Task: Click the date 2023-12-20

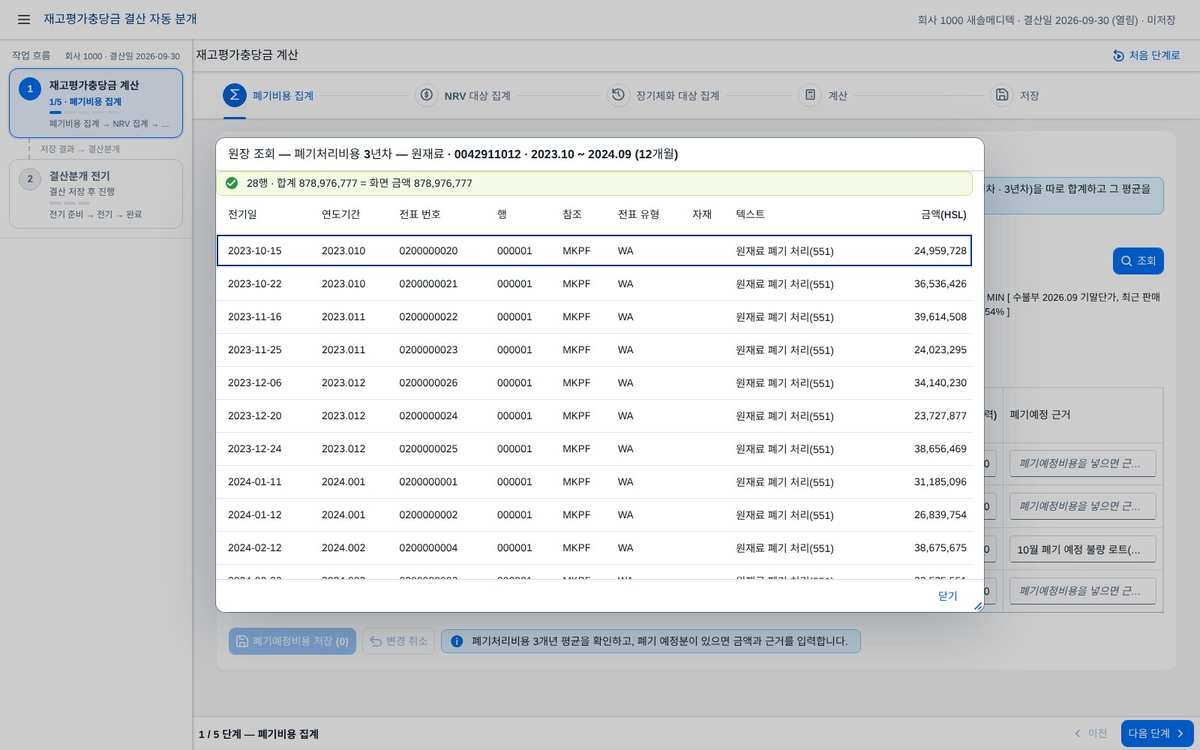Action: click(255, 416)
